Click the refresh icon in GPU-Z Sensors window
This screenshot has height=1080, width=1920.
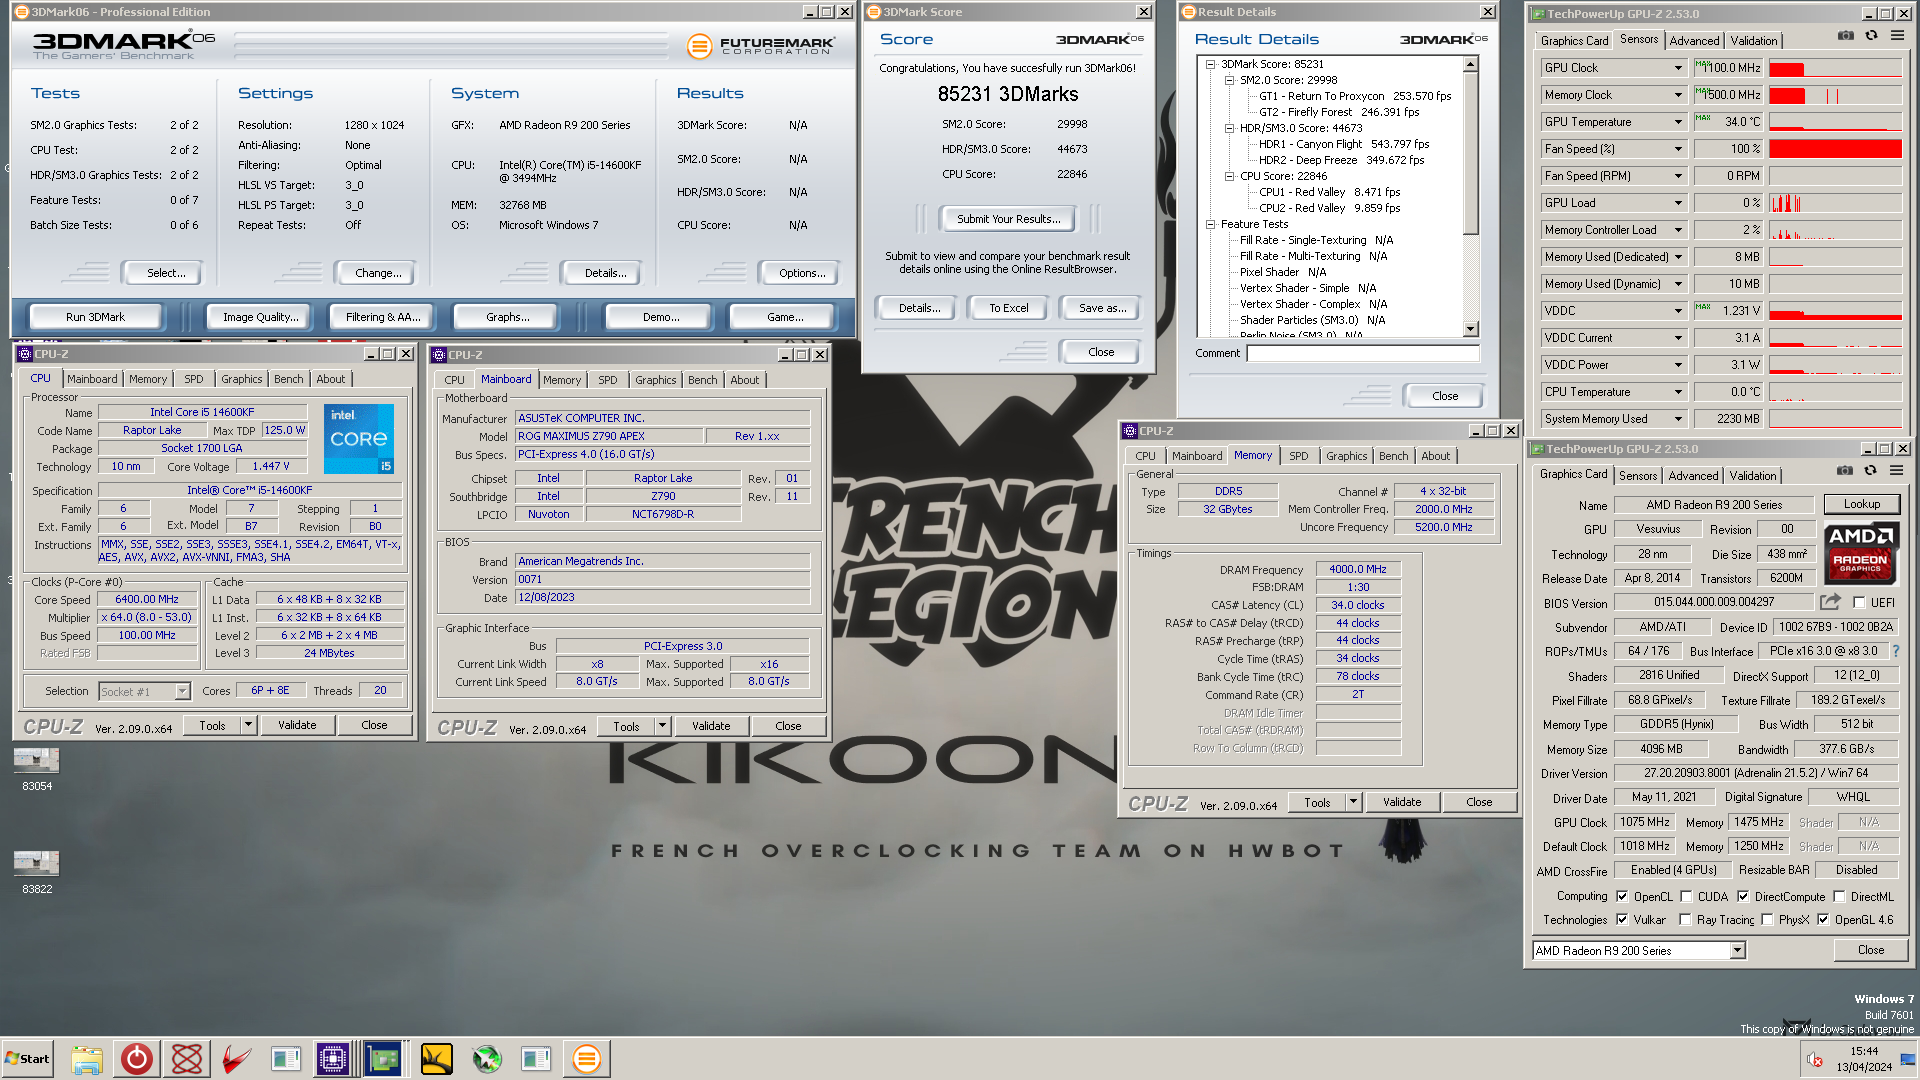tap(1871, 36)
